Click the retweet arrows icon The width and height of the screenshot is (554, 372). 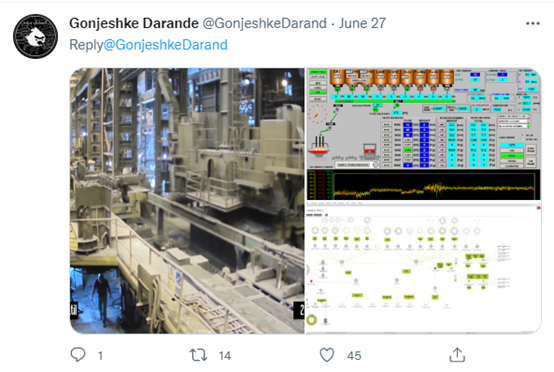(199, 355)
